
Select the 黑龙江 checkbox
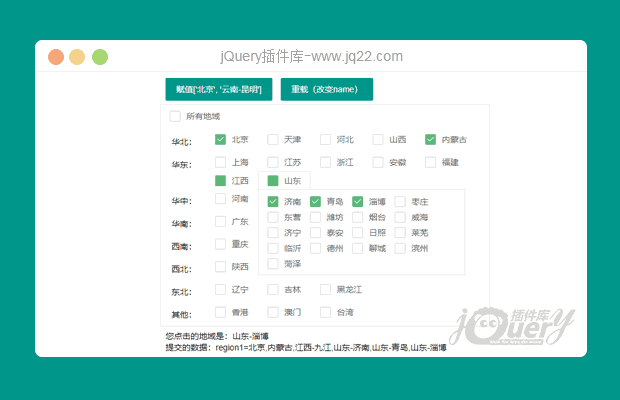[x=326, y=290]
